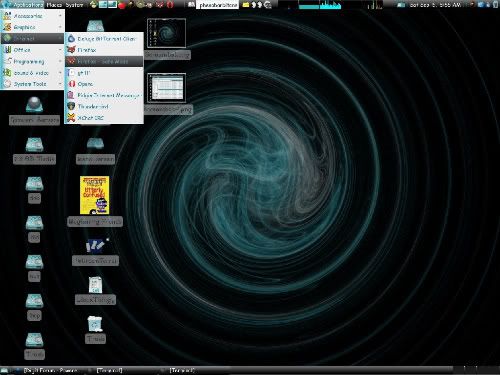Click the Pidgin Internet Messenger icon

point(71,95)
